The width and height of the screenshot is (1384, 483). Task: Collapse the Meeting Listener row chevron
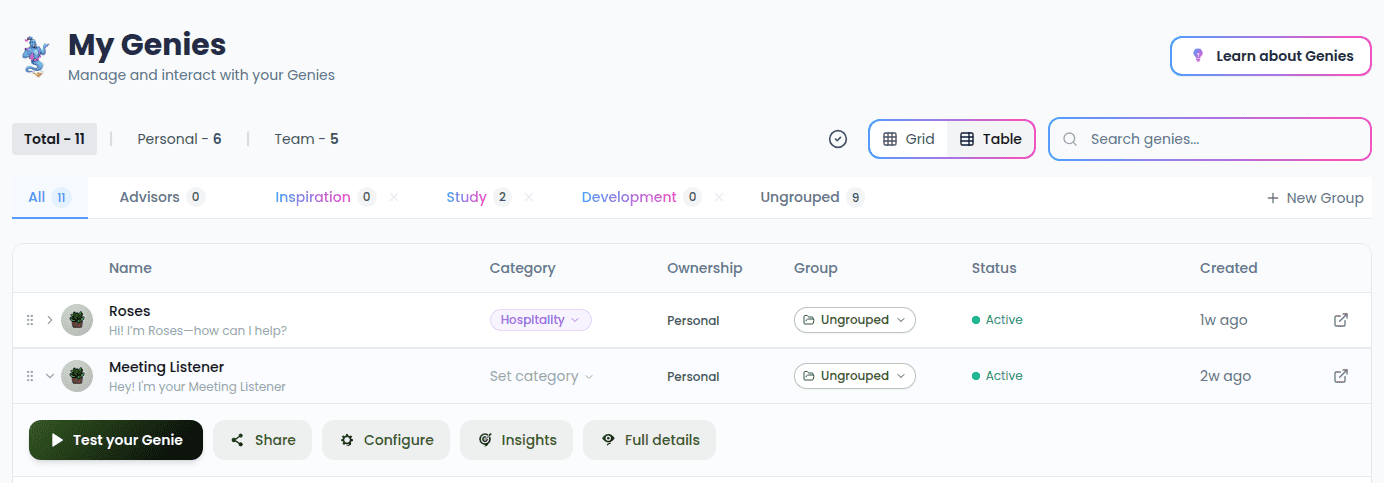tap(50, 376)
